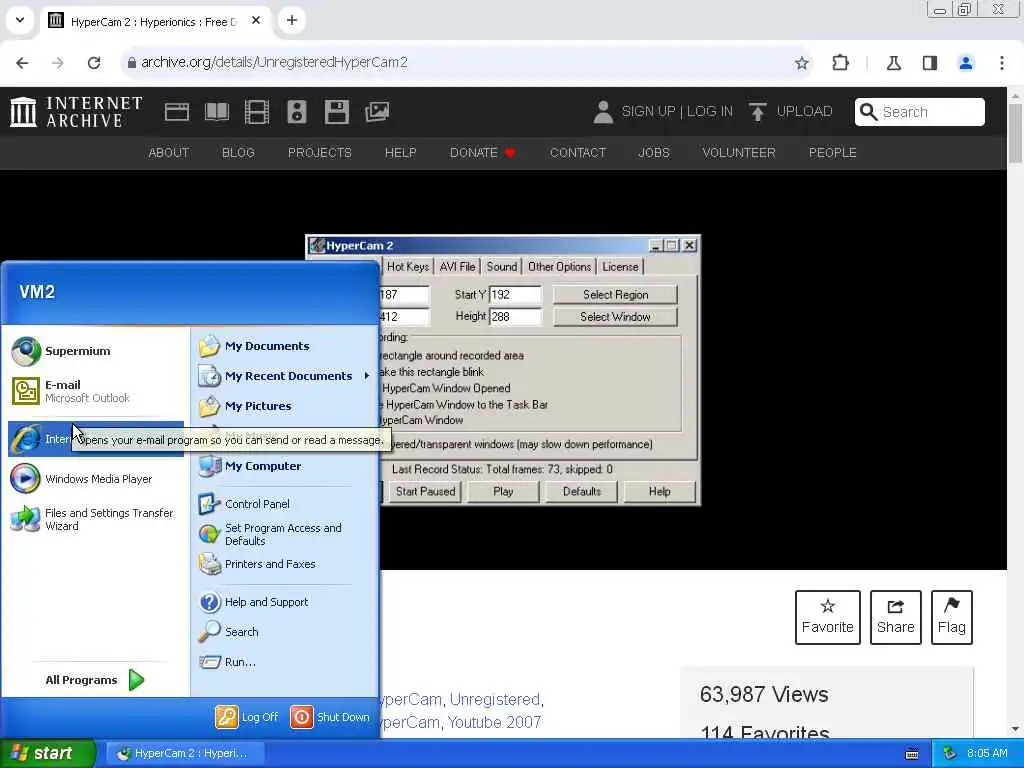
Task: Open Windows Media Player from Start menu
Action: coord(97,479)
